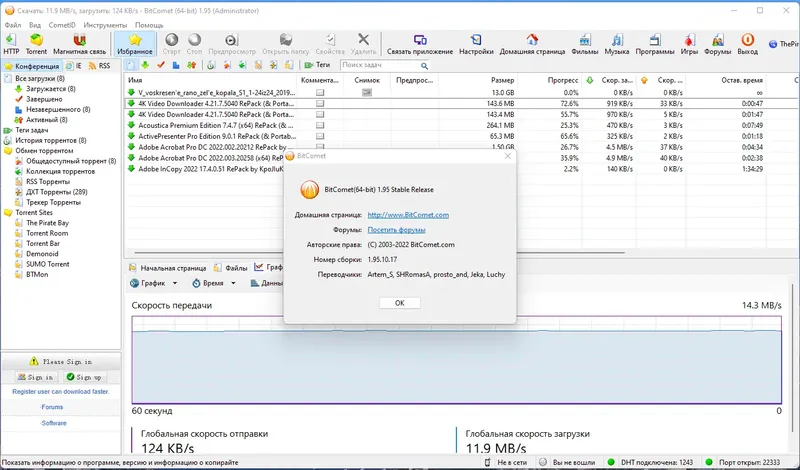
Task: Open the Forums link in the sidebar
Action: [x=52, y=407]
